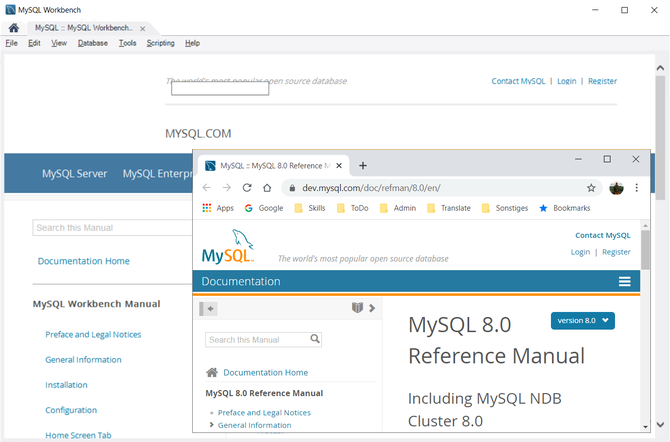Open the Configuration section link
The image size is (670, 442).
71,410
